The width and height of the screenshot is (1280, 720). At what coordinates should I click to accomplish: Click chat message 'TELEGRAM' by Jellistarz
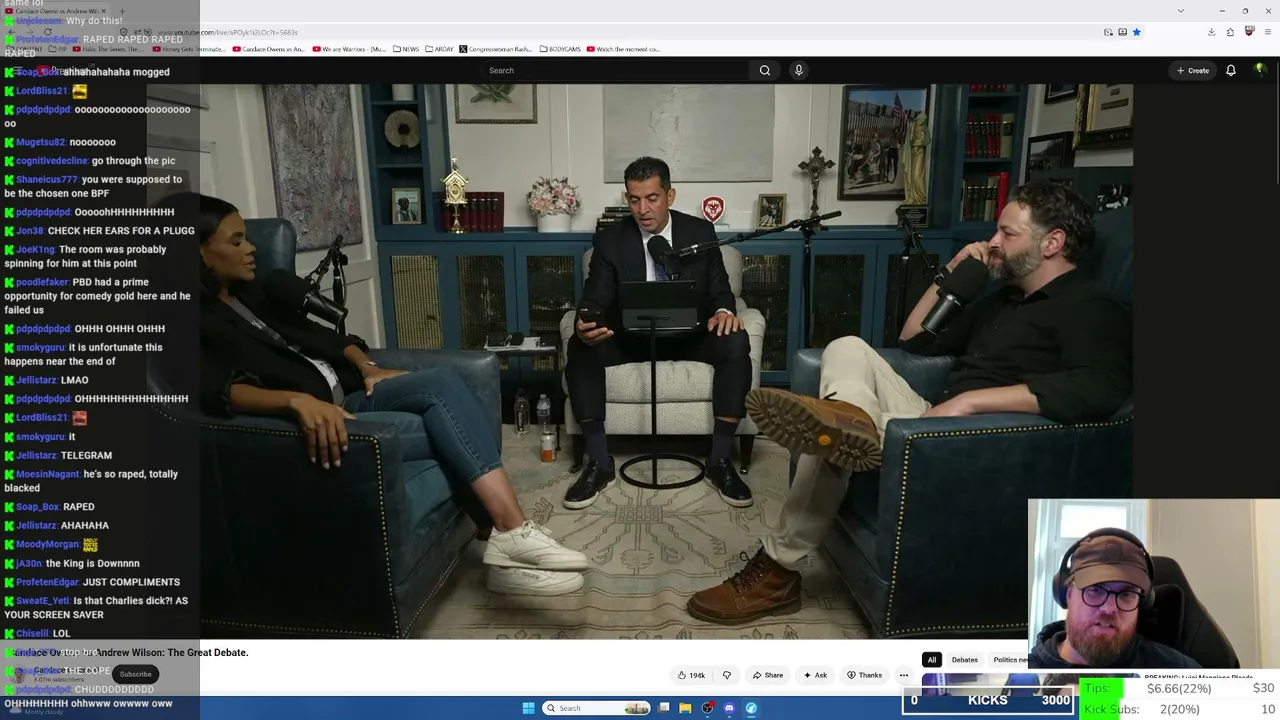coord(86,455)
